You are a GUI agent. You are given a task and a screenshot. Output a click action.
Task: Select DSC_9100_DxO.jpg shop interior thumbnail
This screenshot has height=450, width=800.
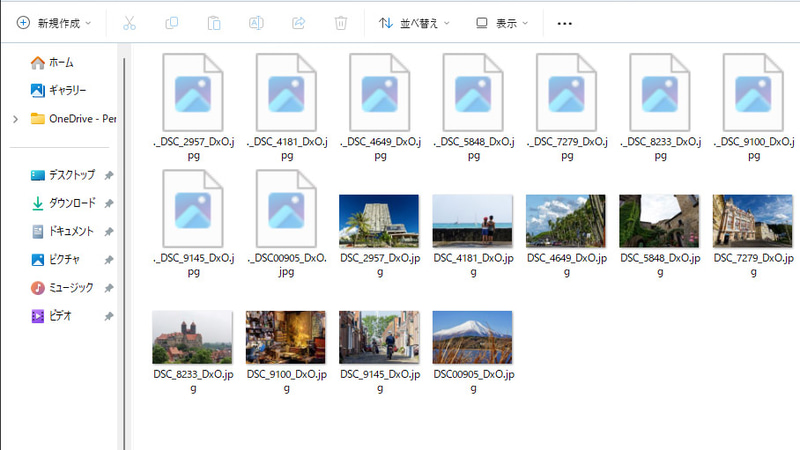[286, 337]
